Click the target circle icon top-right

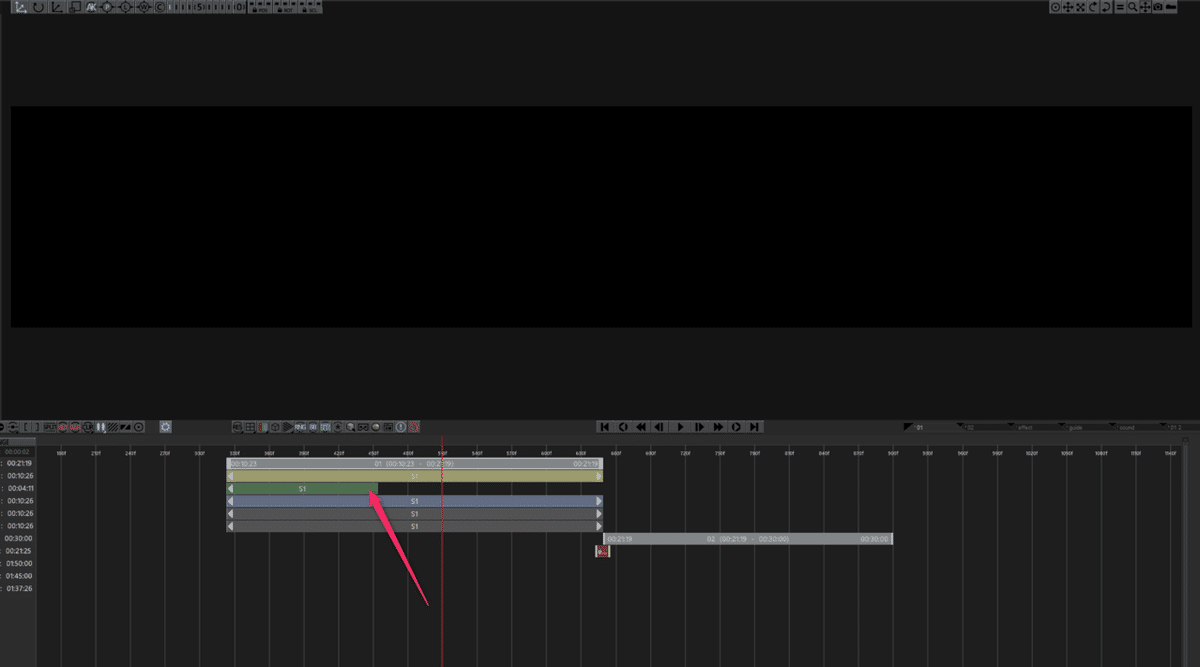point(1055,7)
